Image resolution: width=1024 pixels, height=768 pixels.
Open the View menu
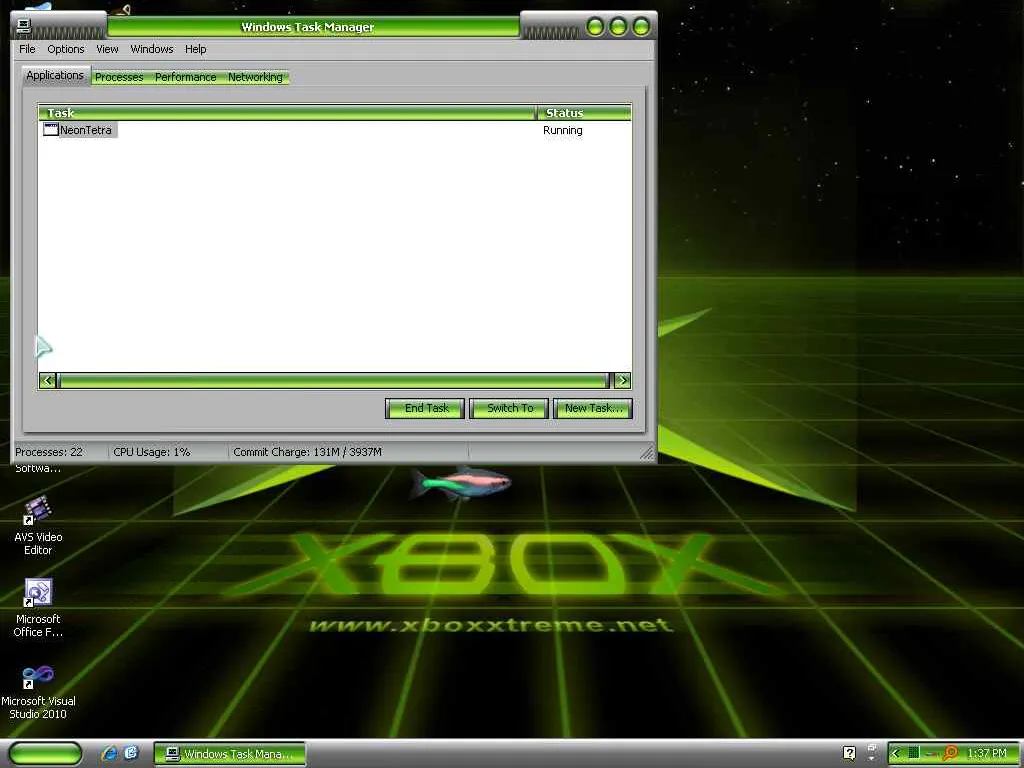coord(107,49)
